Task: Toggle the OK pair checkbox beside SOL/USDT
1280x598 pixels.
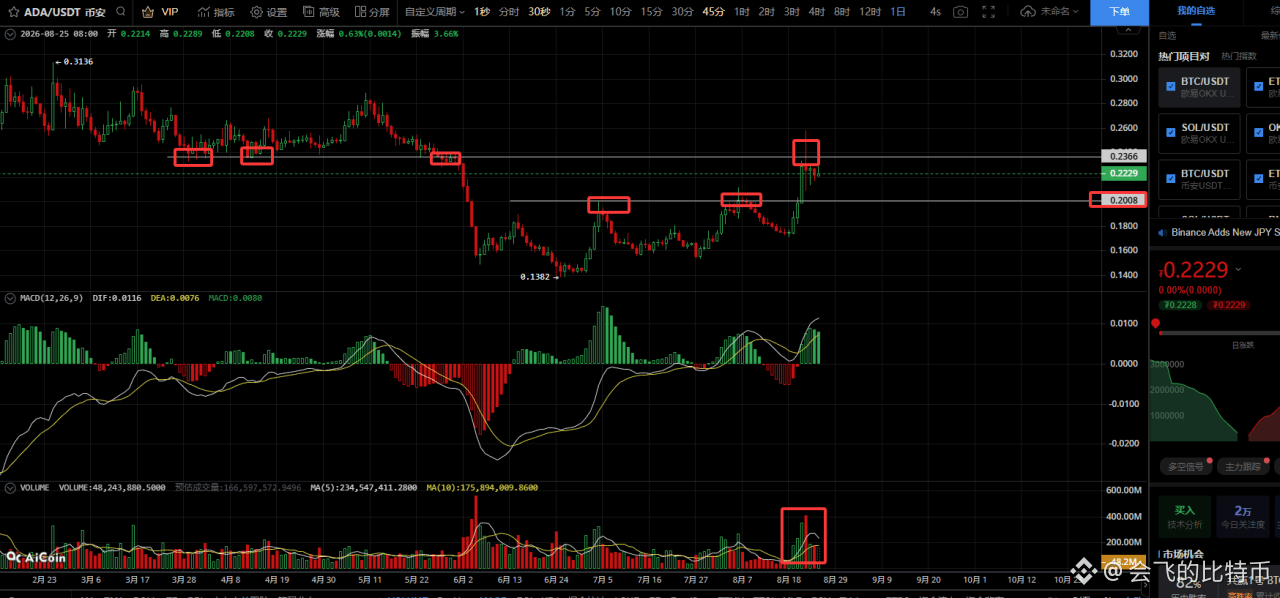Action: (1257, 132)
